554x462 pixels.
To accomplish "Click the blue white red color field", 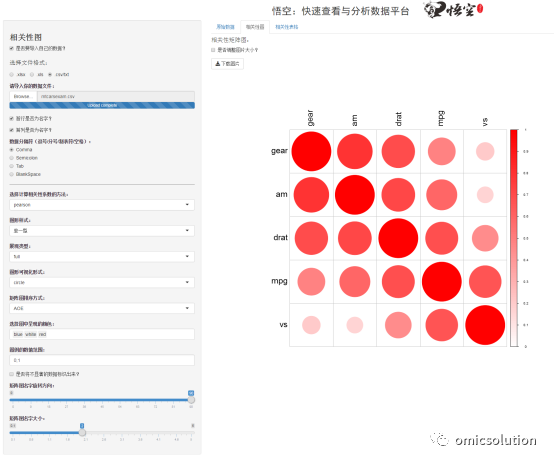I will click(x=102, y=334).
